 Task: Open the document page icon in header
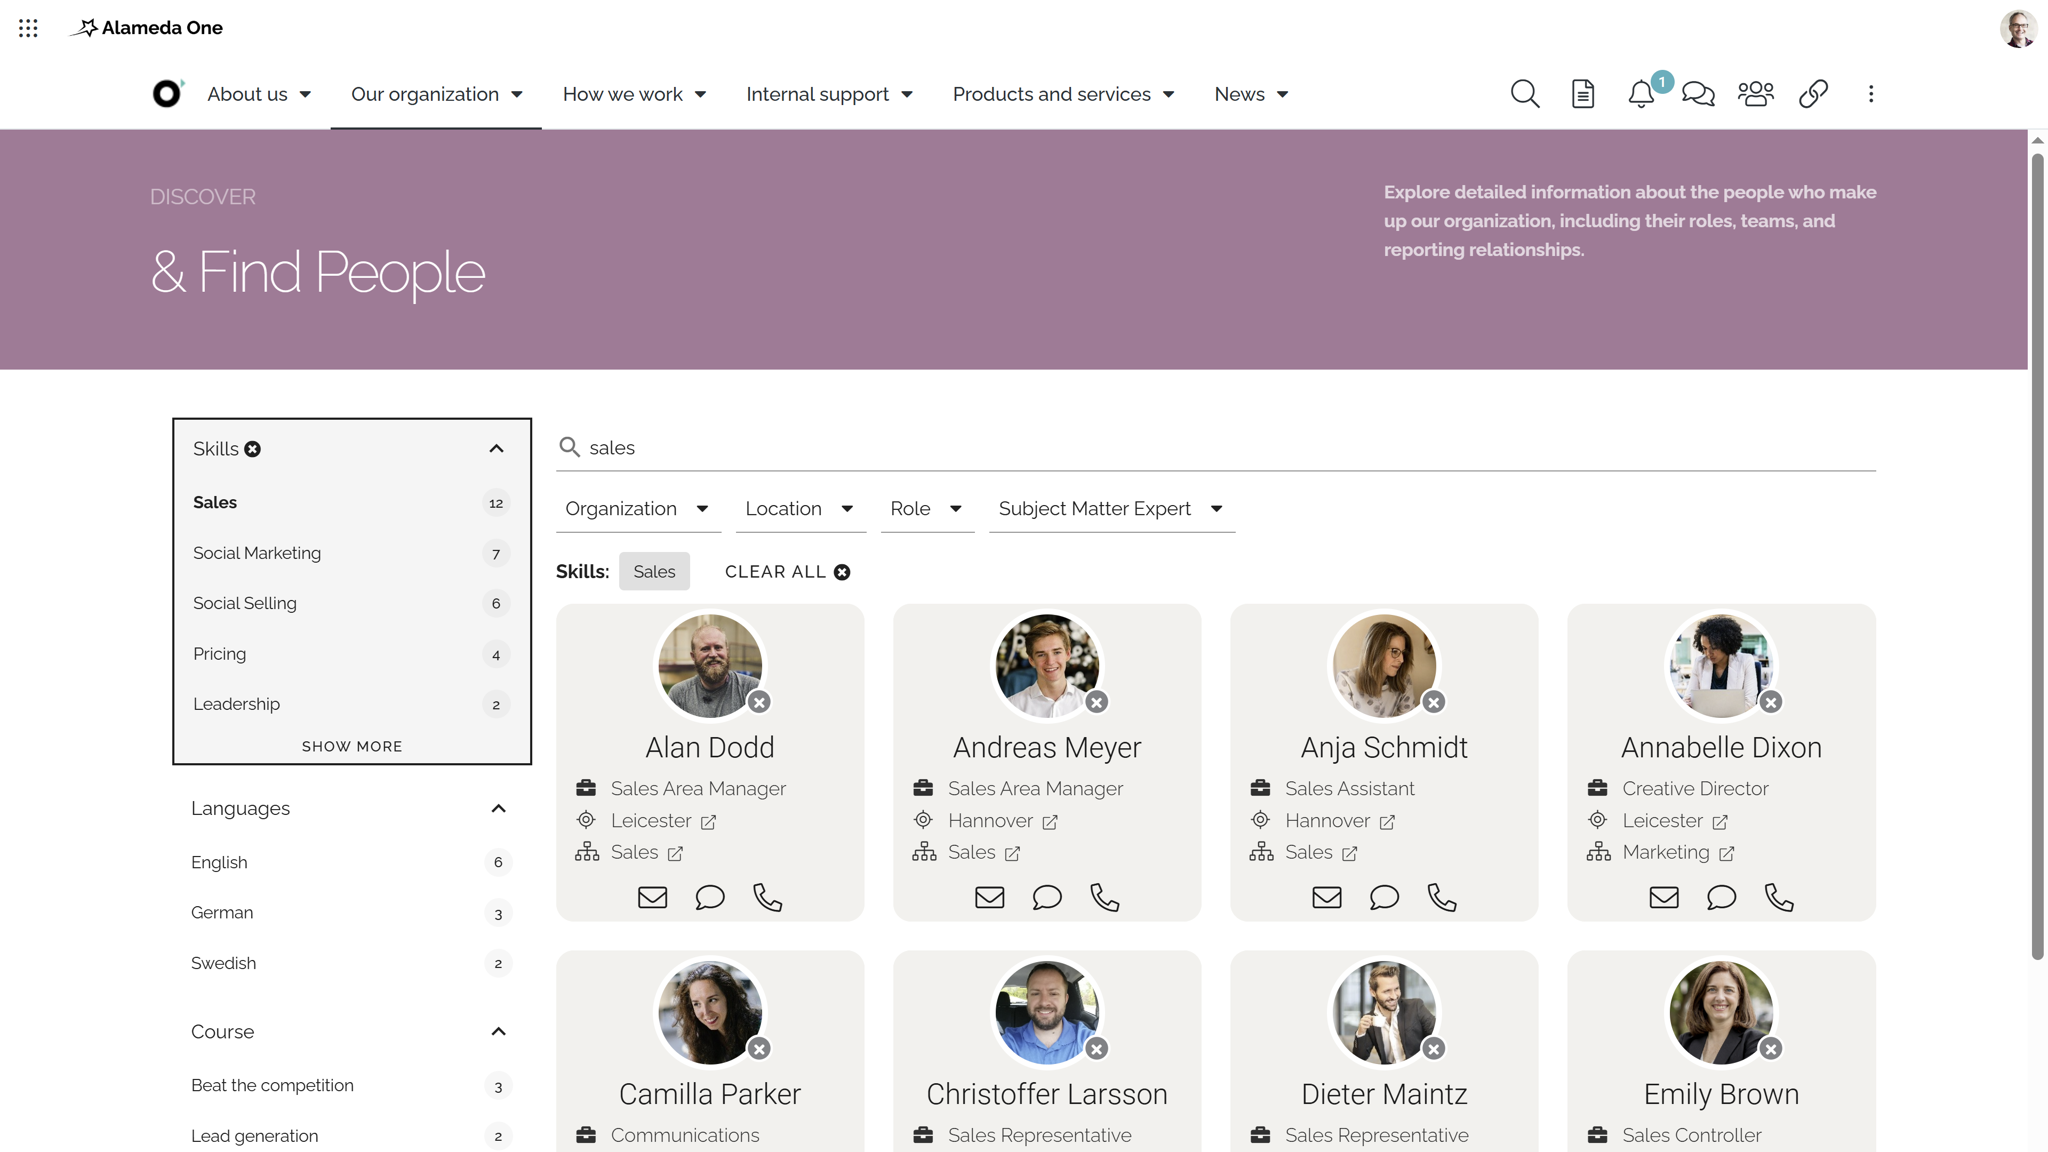point(1583,94)
